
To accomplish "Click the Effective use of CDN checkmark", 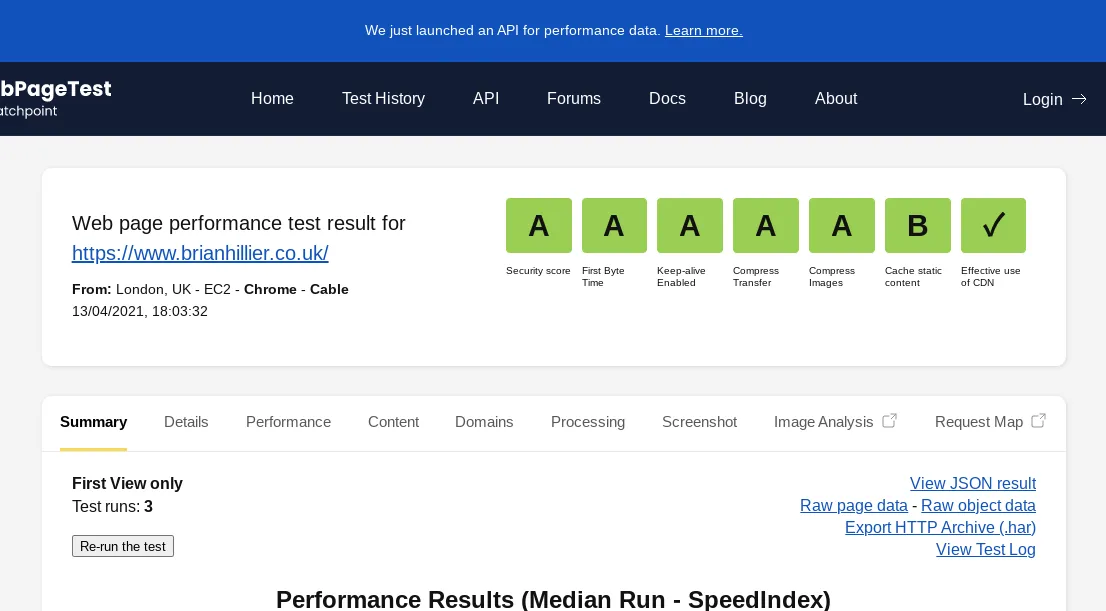I will (x=993, y=225).
